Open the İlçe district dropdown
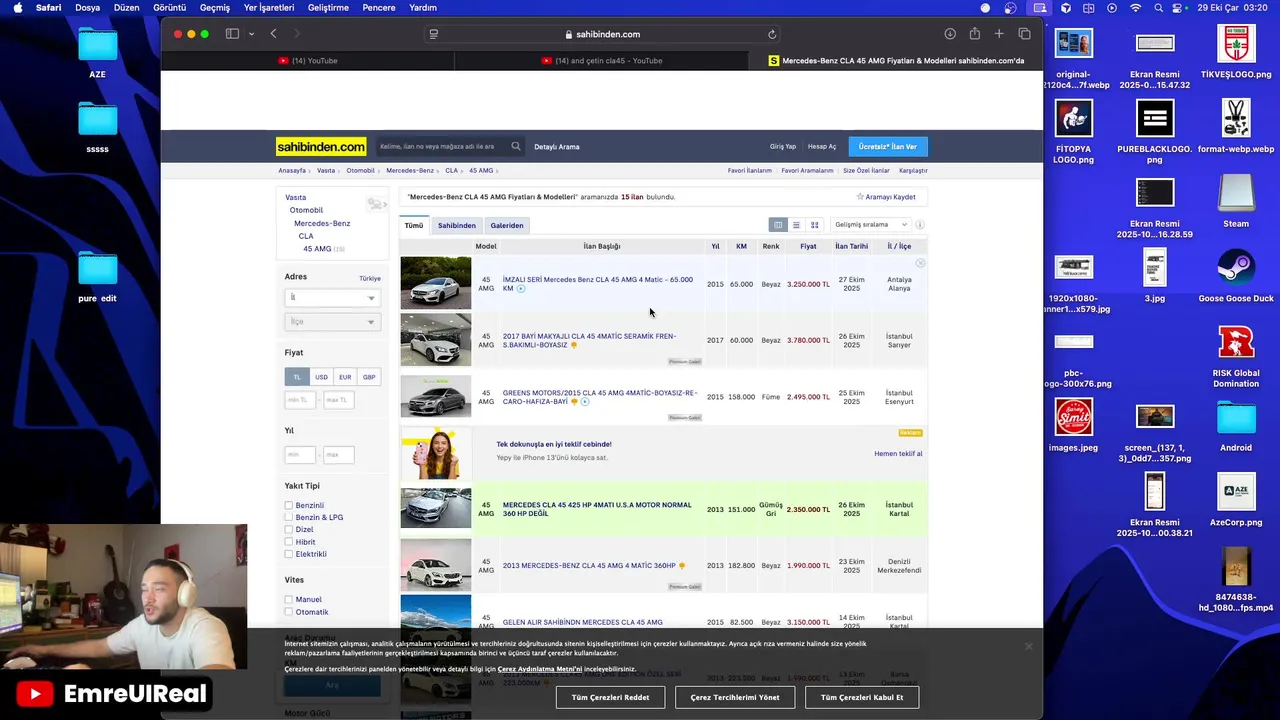 [332, 322]
